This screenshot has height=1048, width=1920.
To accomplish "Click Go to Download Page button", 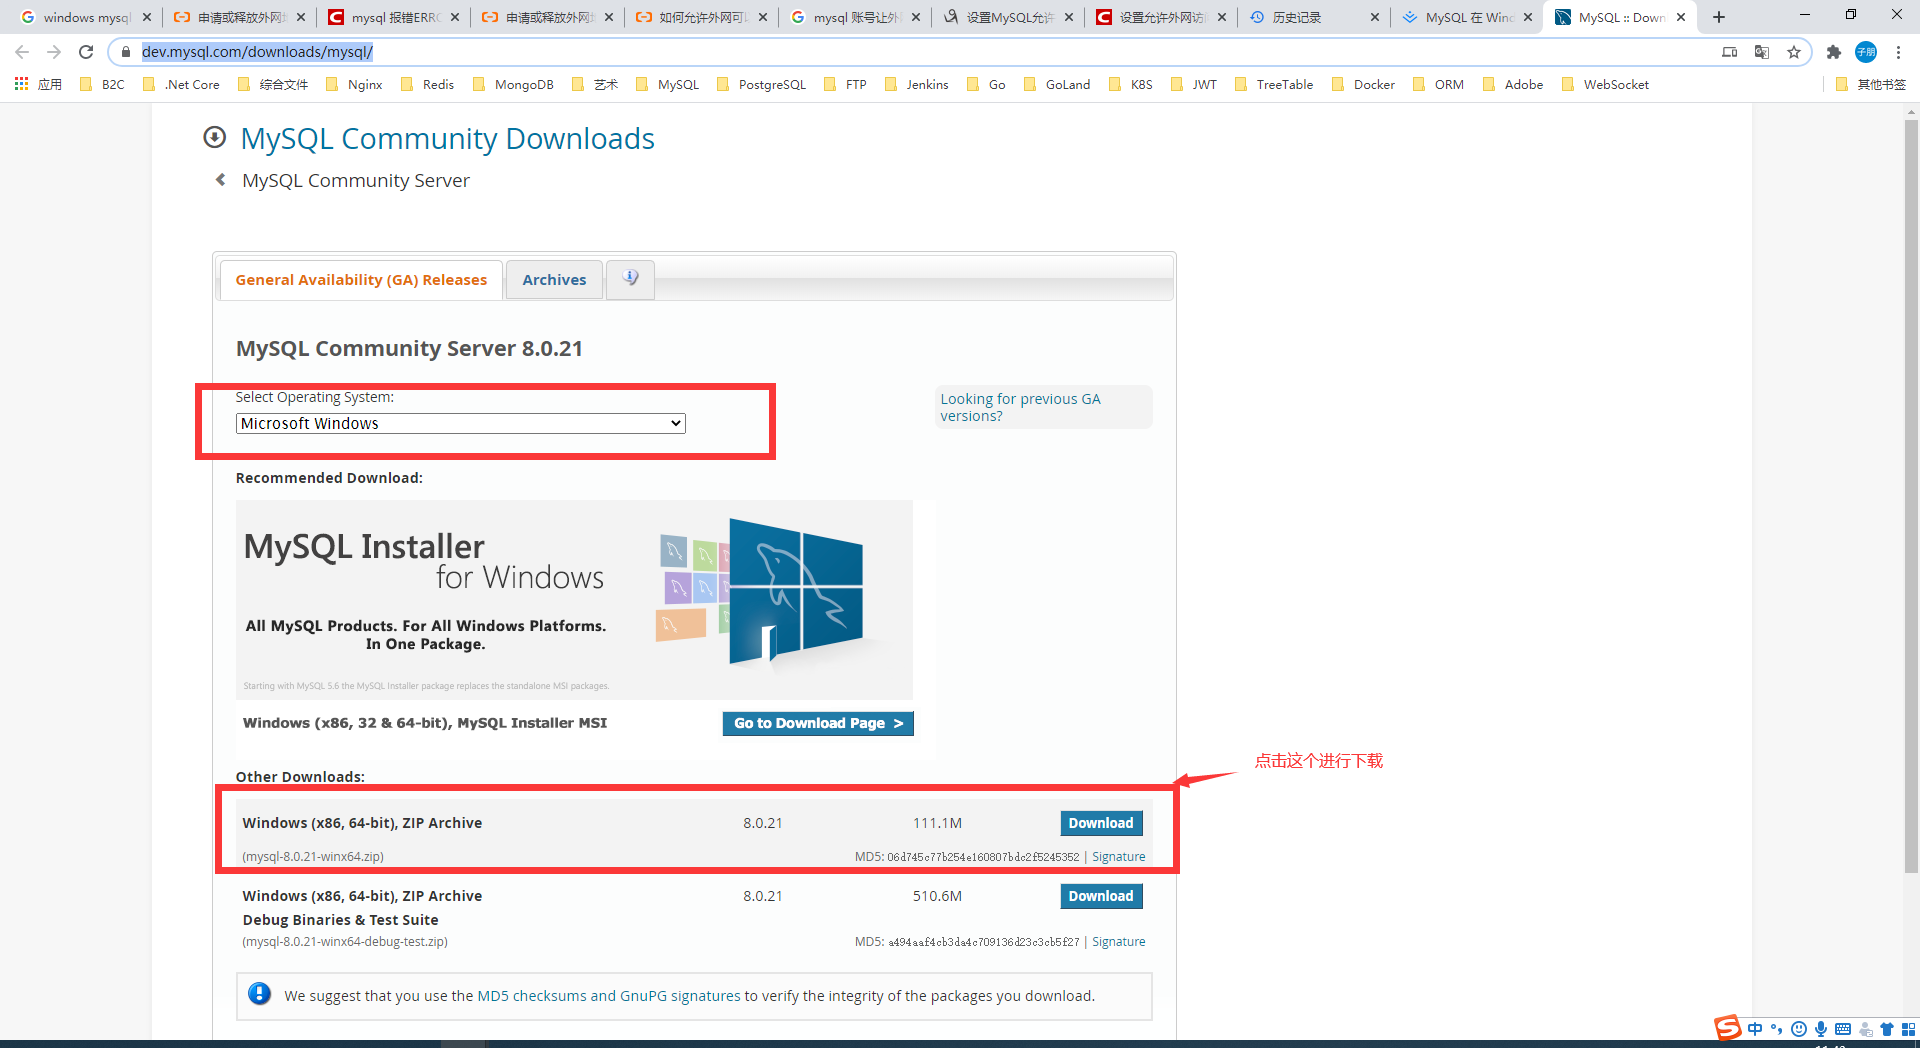I will click(818, 723).
